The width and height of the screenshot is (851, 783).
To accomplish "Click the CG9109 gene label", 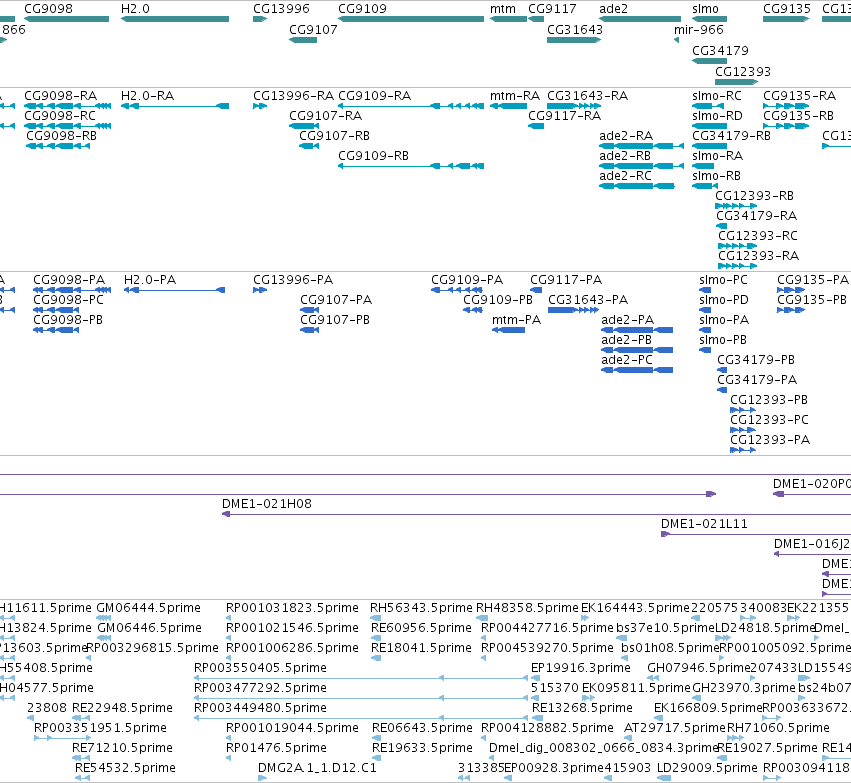I will click(x=363, y=9).
